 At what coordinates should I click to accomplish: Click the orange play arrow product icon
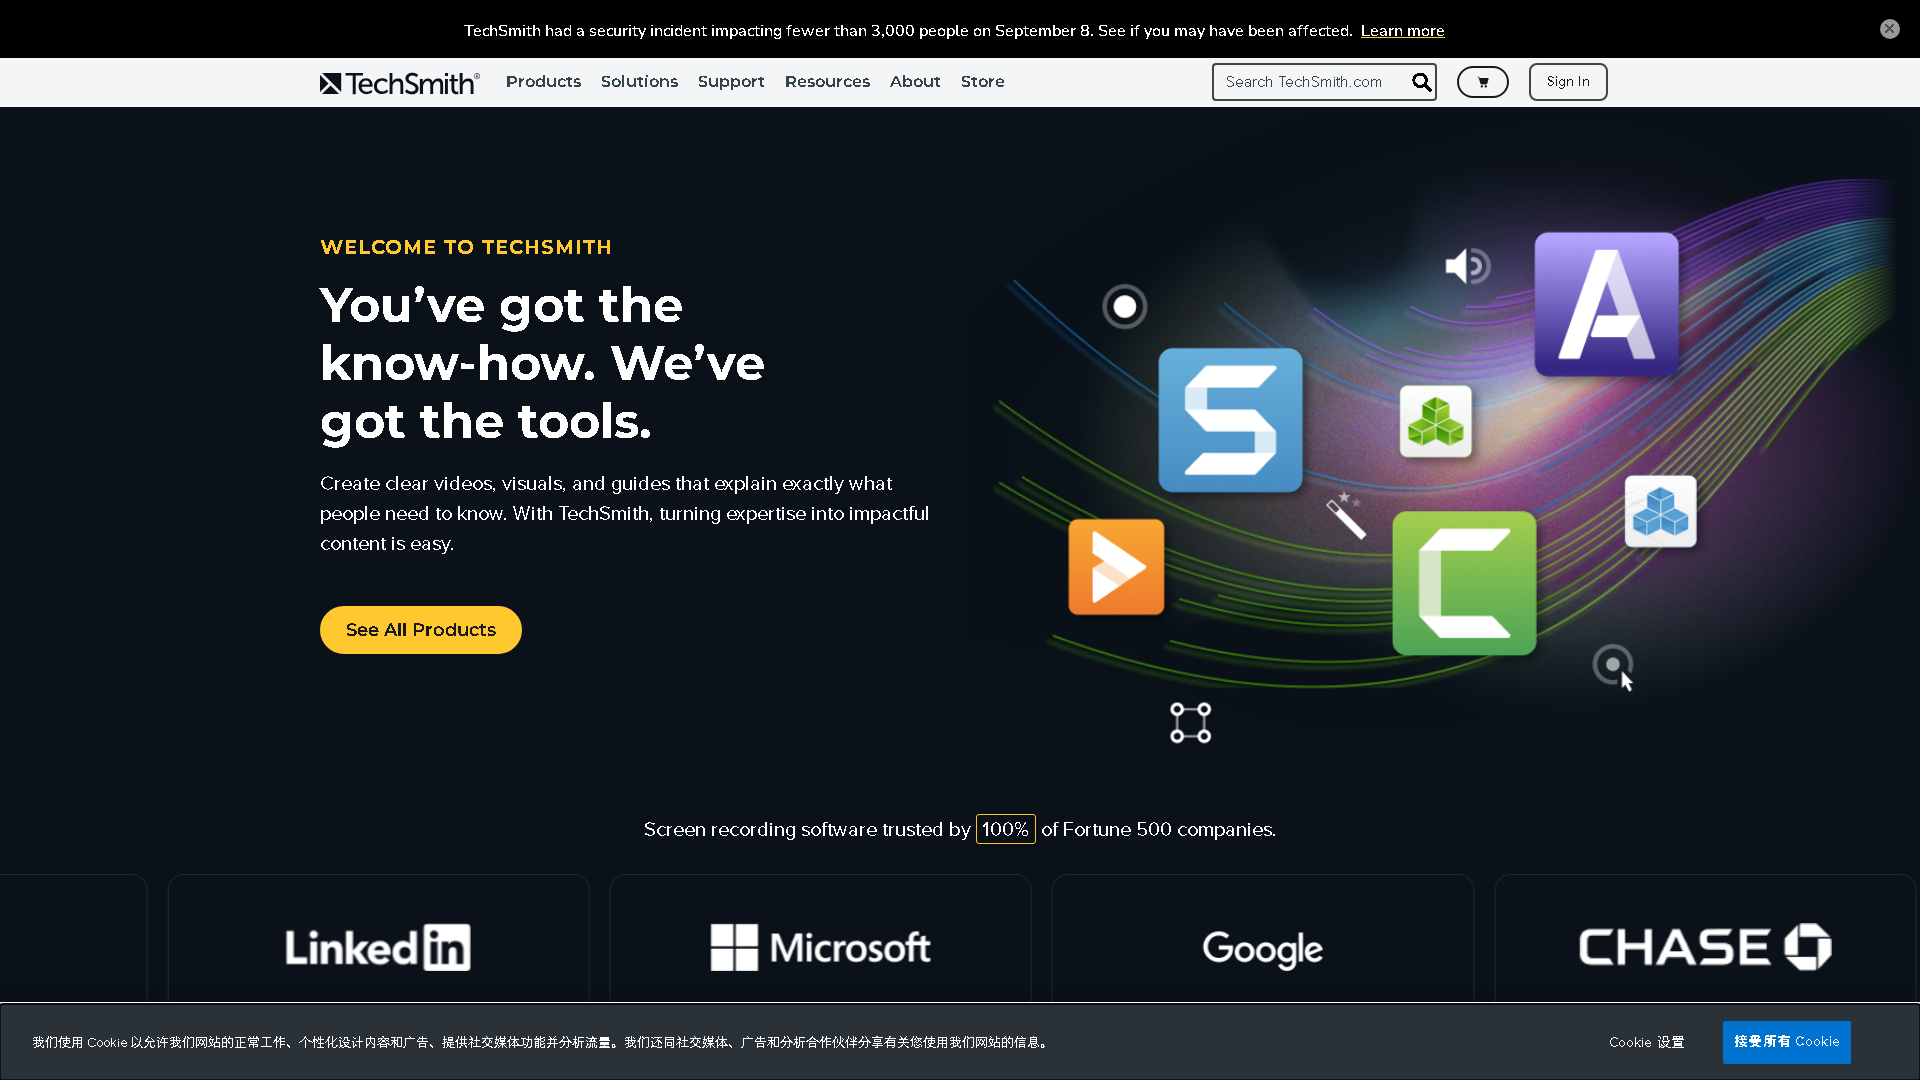pyautogui.click(x=1116, y=566)
